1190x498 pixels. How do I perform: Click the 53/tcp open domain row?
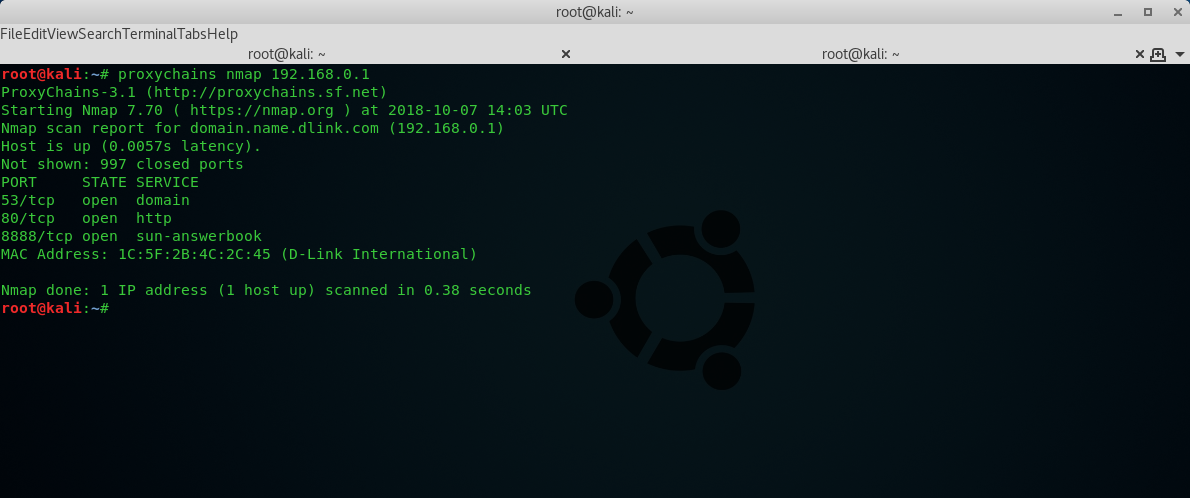coord(95,200)
